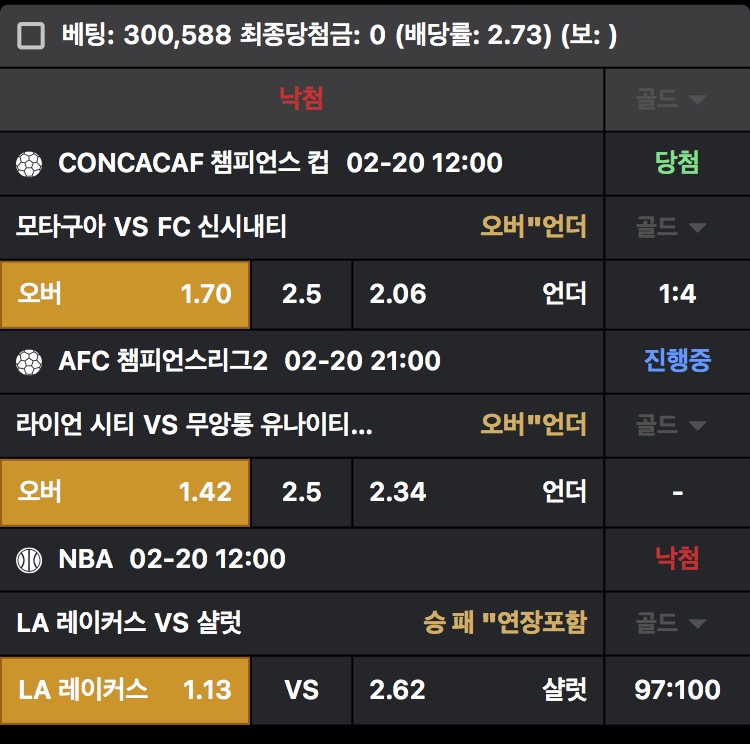
Task: Pick the 오버 1.42 bet option
Action: pos(125,492)
